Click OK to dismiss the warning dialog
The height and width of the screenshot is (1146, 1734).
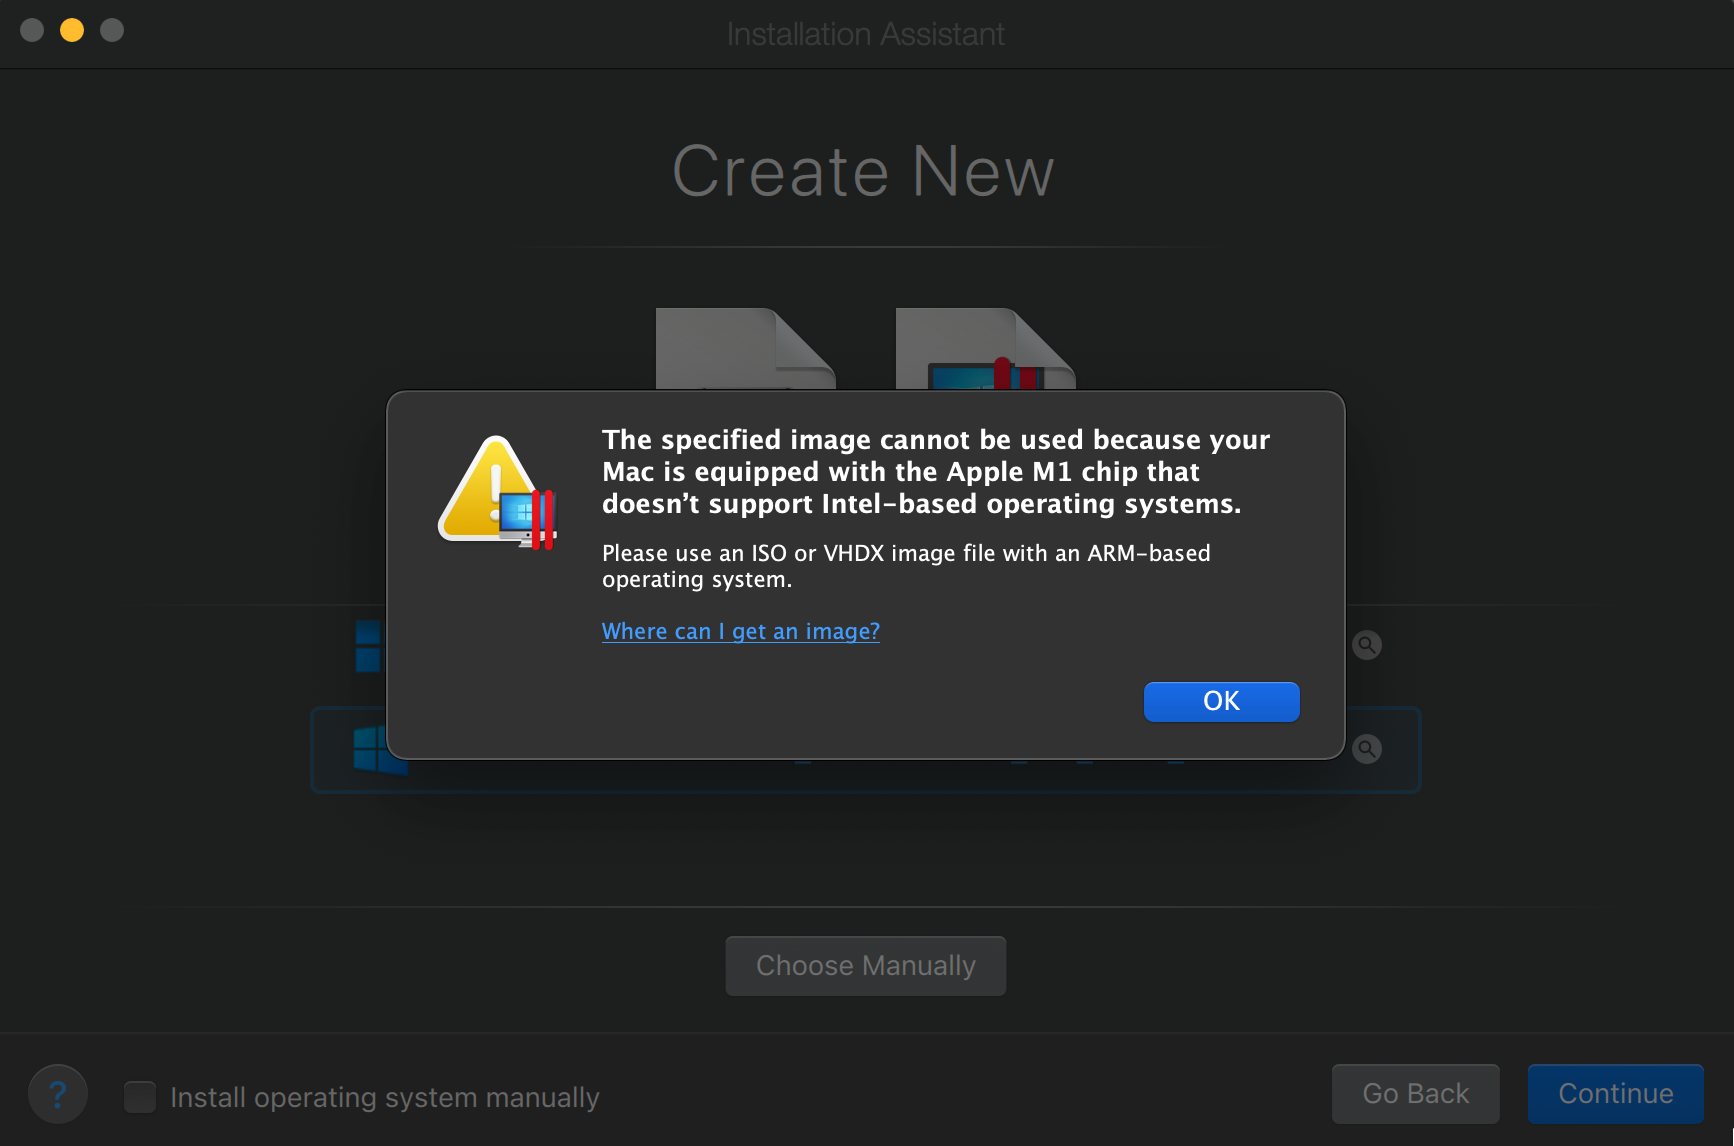(1221, 701)
